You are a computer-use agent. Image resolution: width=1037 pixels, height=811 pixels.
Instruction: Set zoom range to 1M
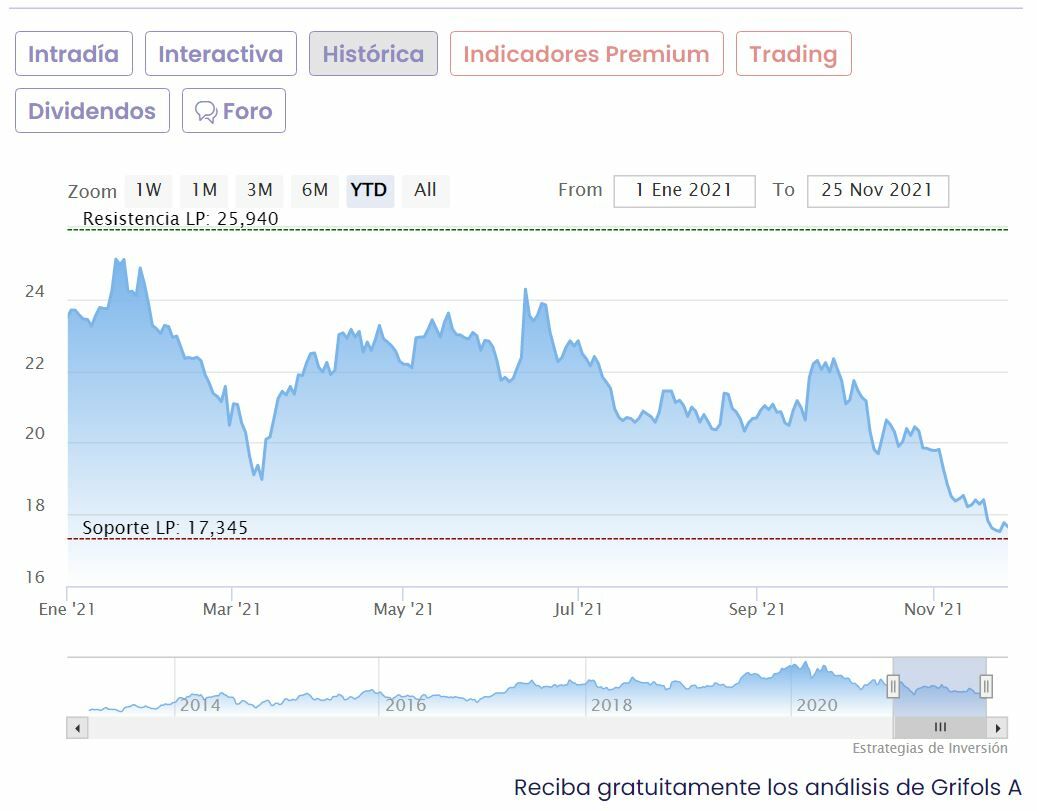[x=204, y=190]
